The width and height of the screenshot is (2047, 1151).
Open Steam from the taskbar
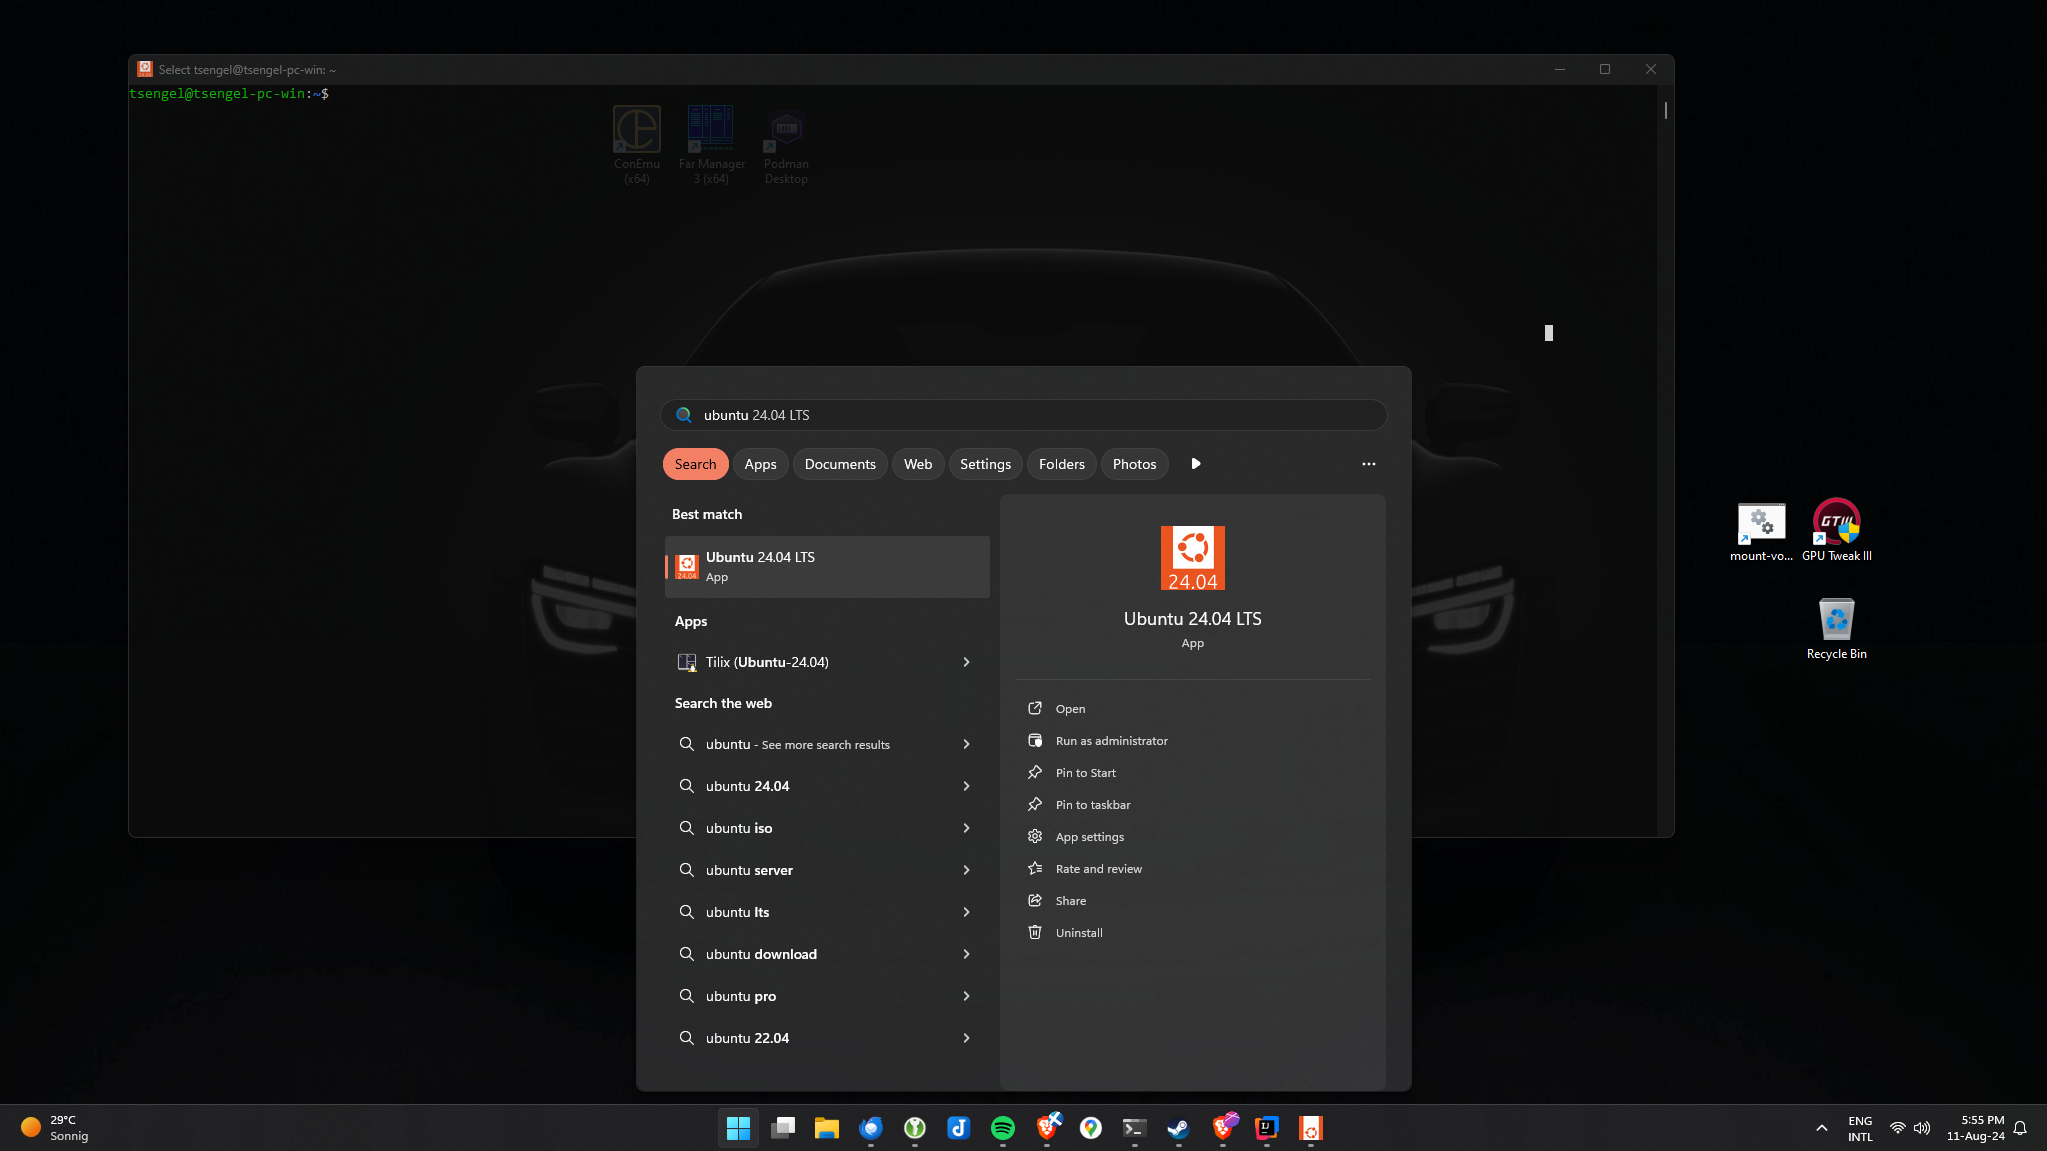[x=1178, y=1128]
